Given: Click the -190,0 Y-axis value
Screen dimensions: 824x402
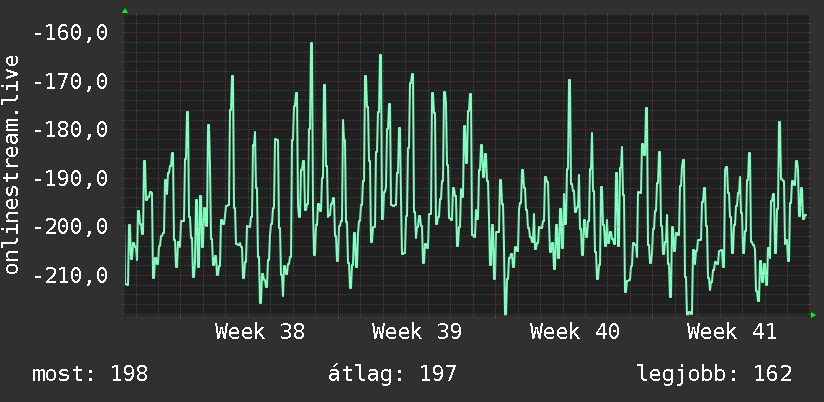Looking at the screenshot, I should pyautogui.click(x=70, y=178).
